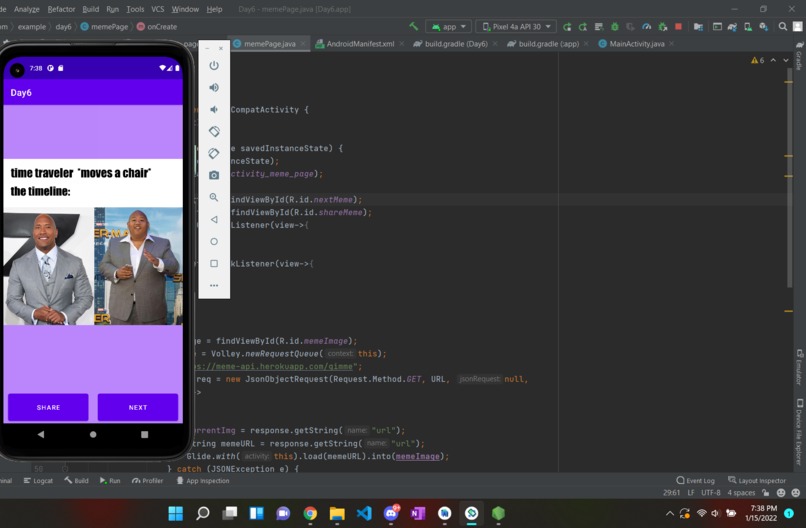Tap the meme image in the app

tap(93, 242)
